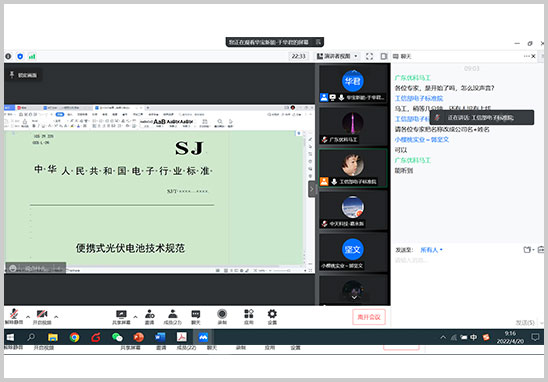Click the shared document title text

130,248
